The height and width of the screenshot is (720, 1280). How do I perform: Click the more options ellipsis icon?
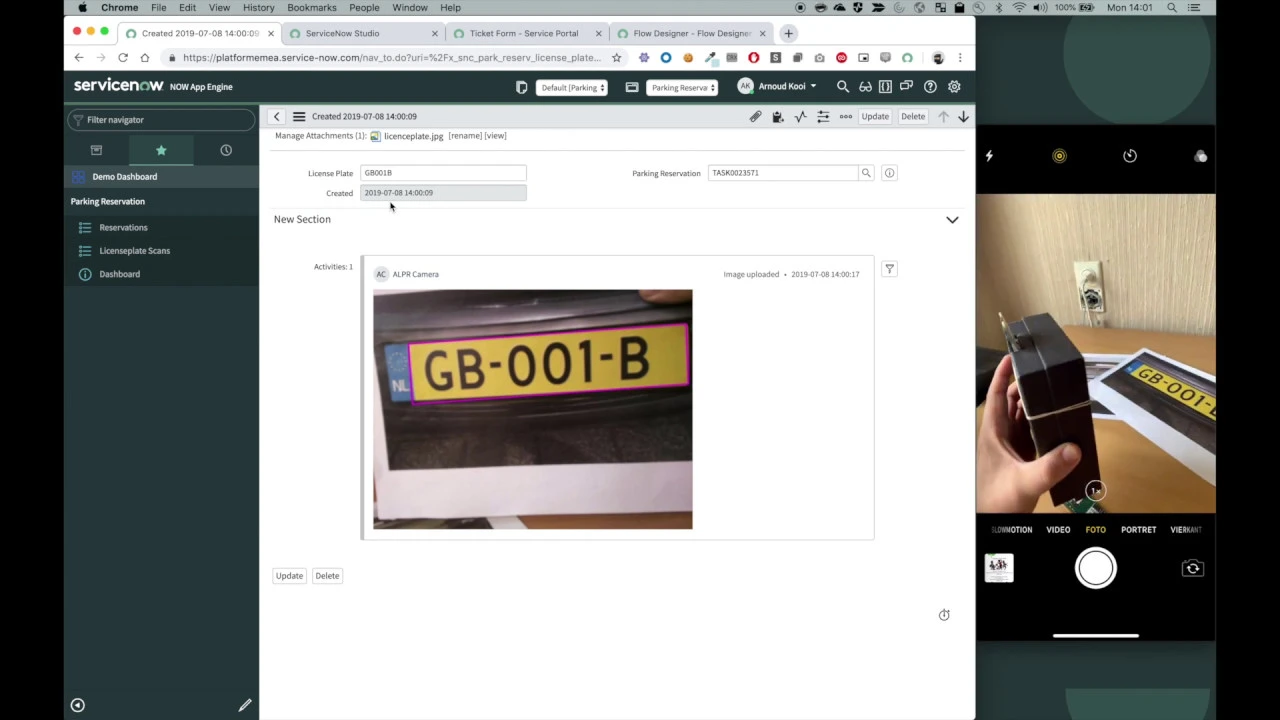845,116
